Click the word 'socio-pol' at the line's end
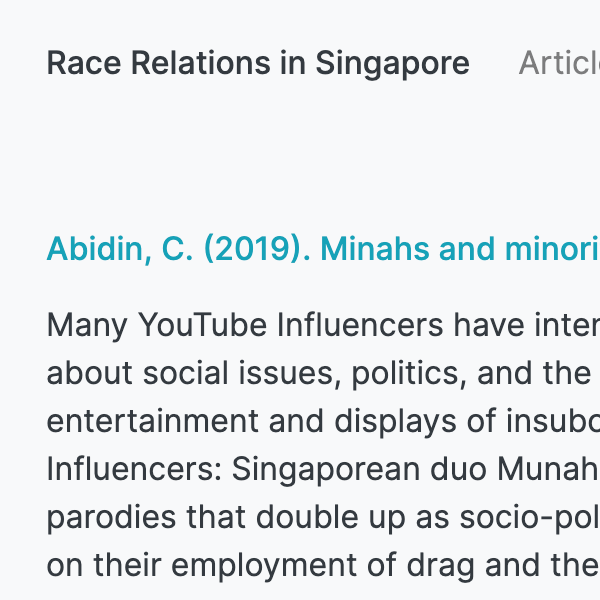 [x=530, y=518]
